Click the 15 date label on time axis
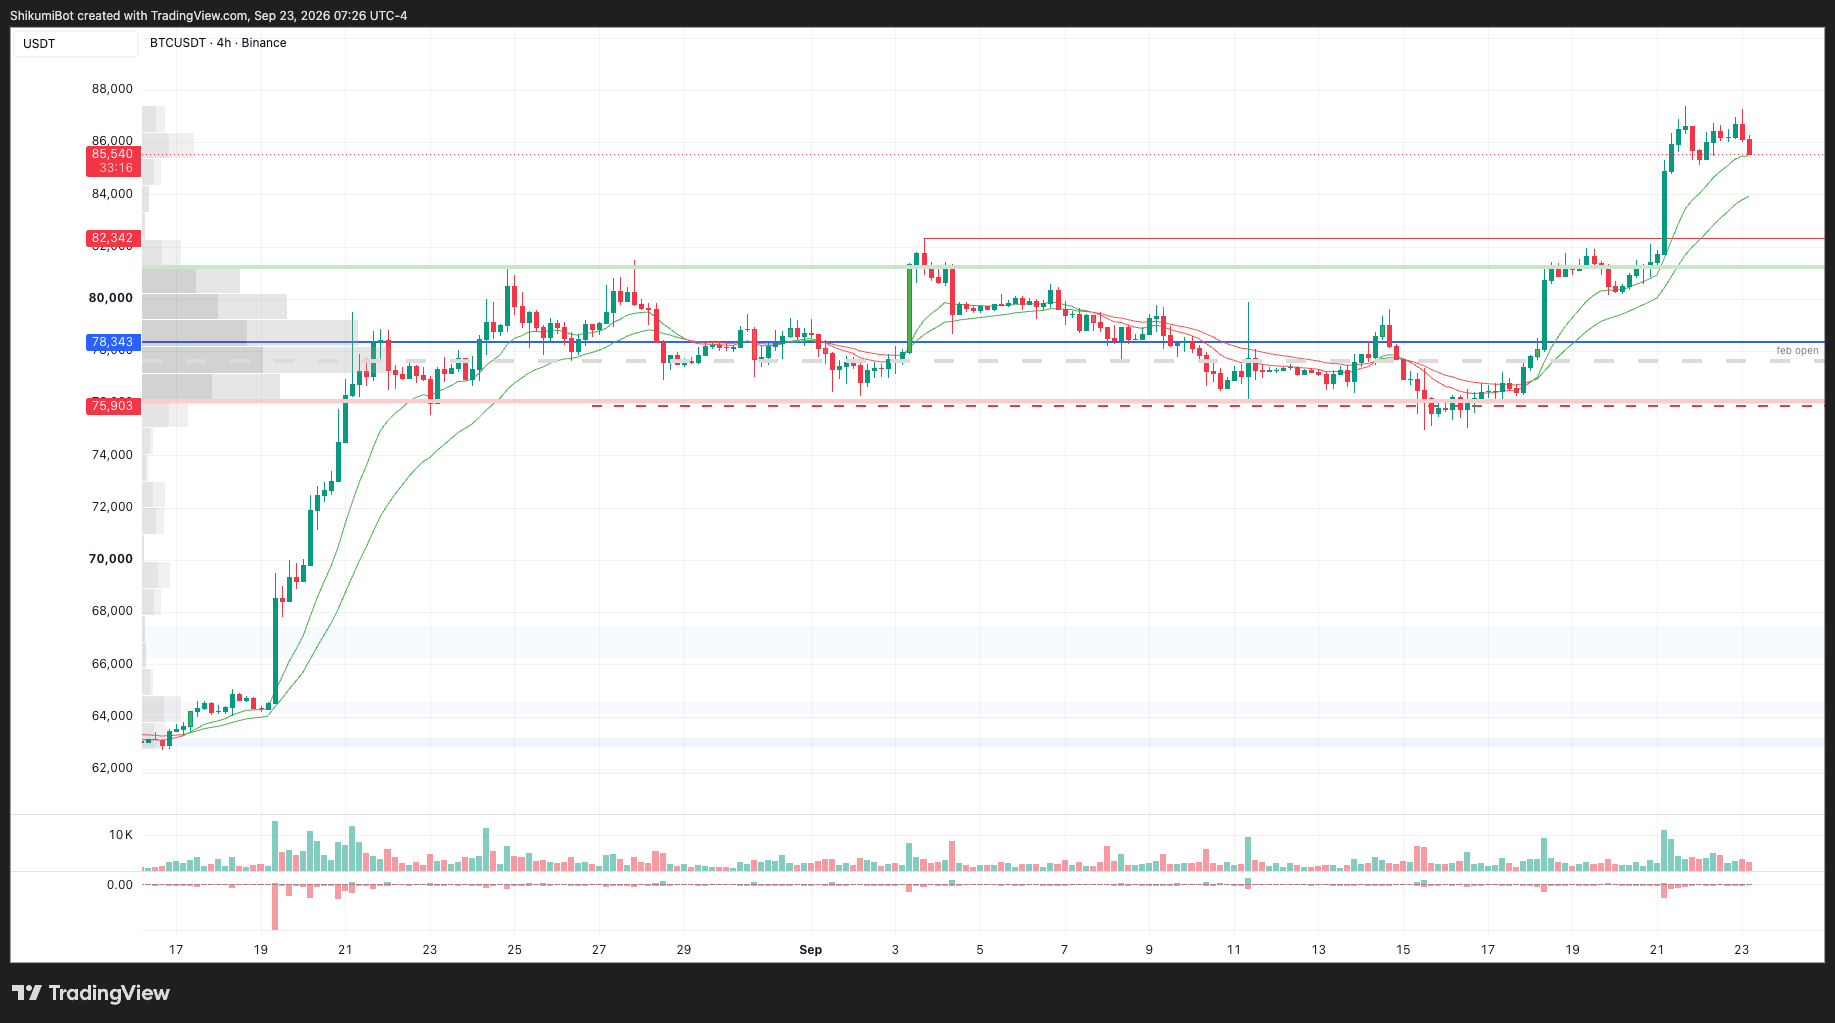 coord(1403,950)
